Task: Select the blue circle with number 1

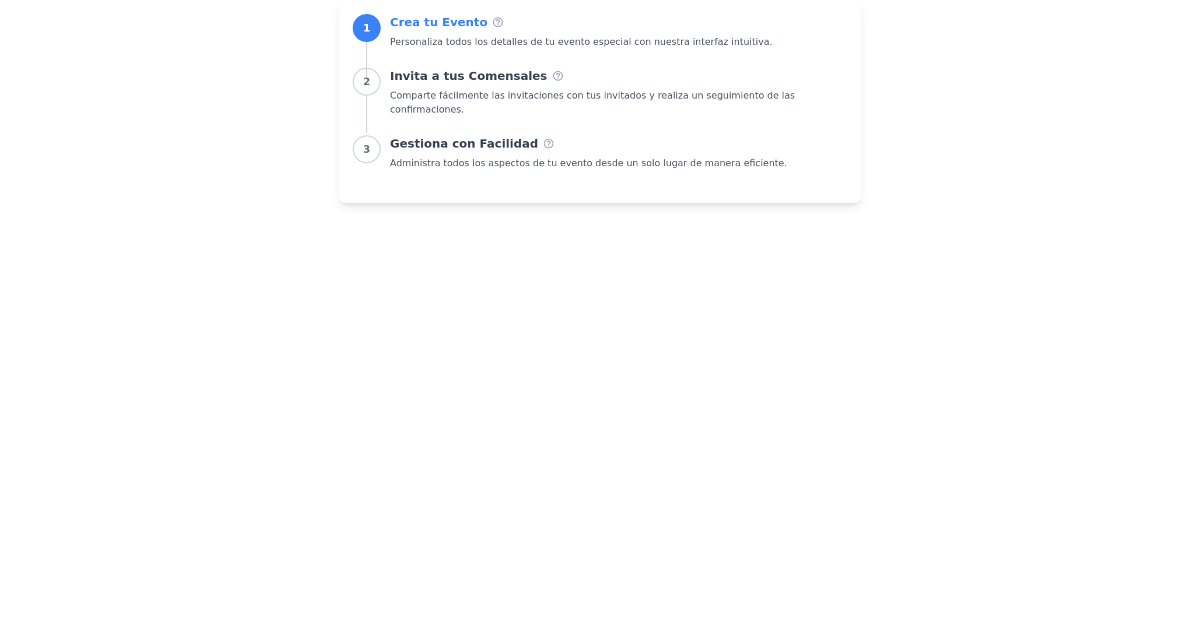Action: click(x=367, y=28)
